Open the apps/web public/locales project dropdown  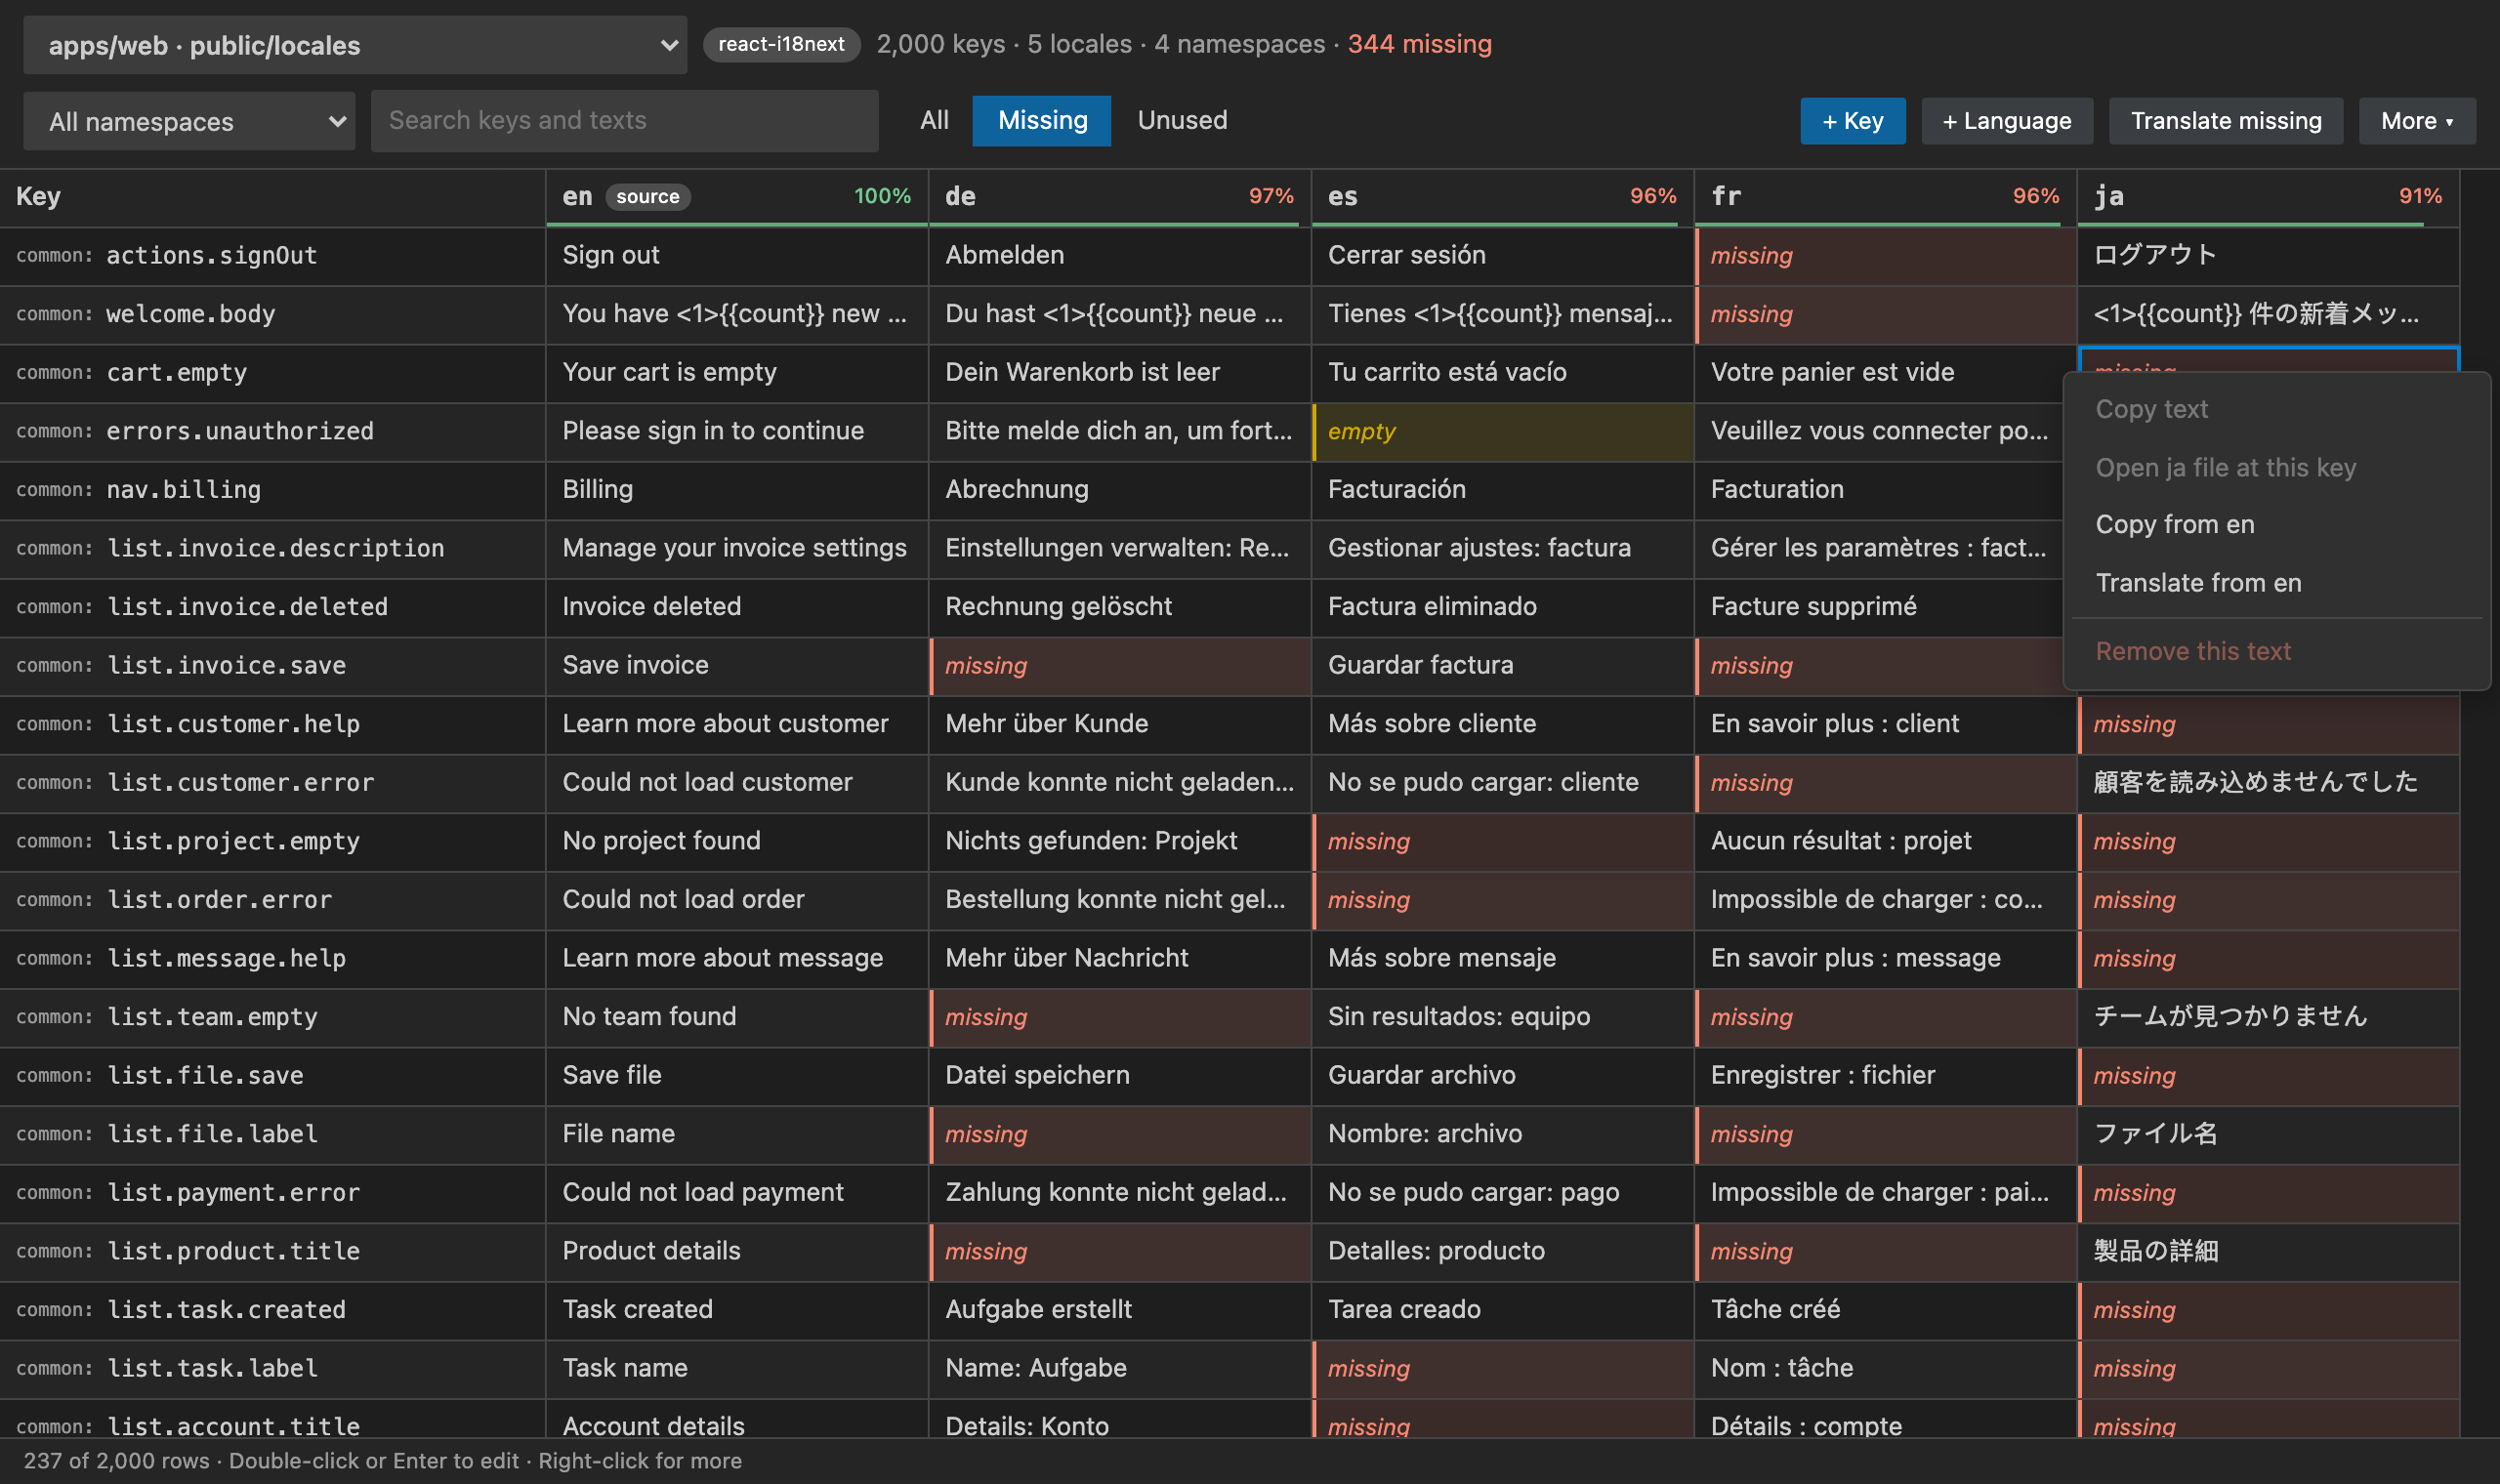pos(355,45)
